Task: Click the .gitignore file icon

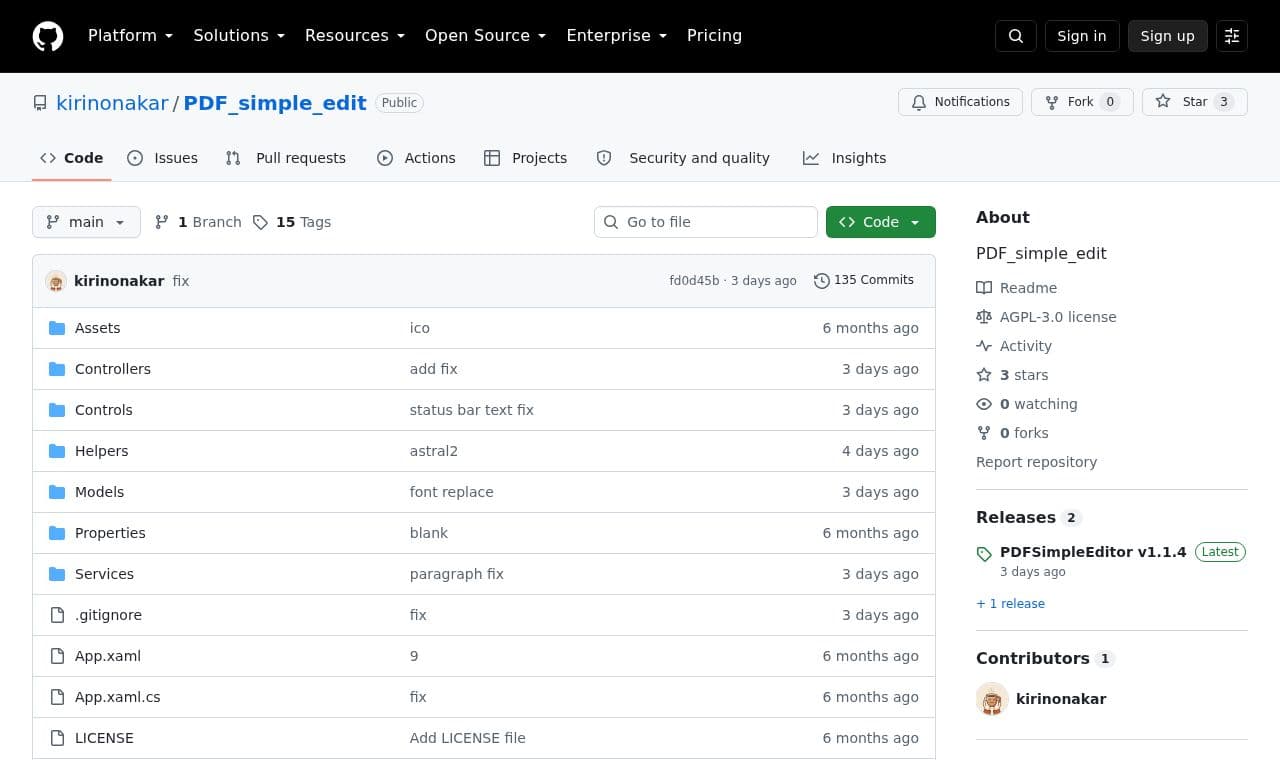Action: click(57, 615)
